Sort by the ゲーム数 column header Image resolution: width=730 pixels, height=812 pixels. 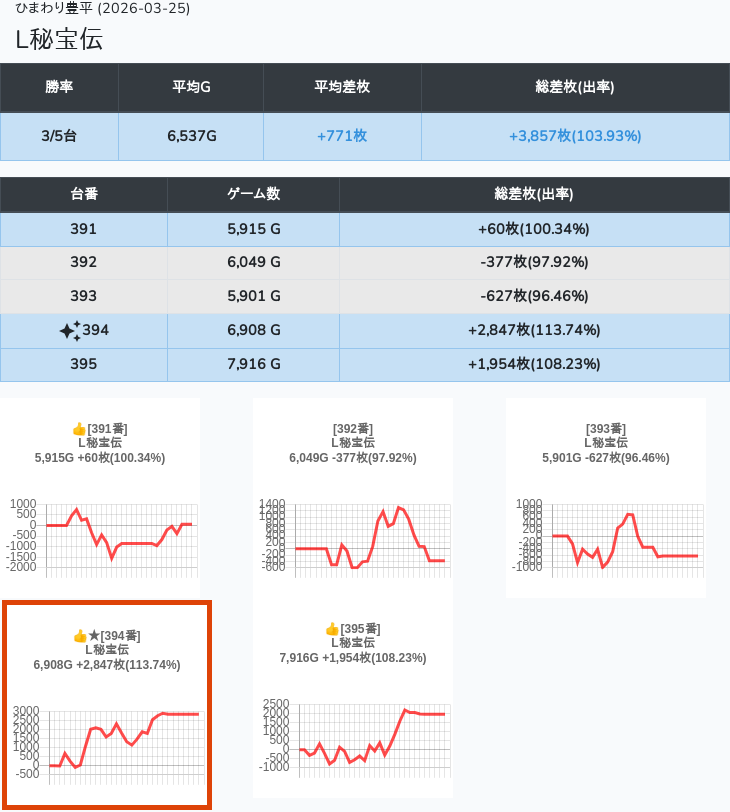(253, 194)
